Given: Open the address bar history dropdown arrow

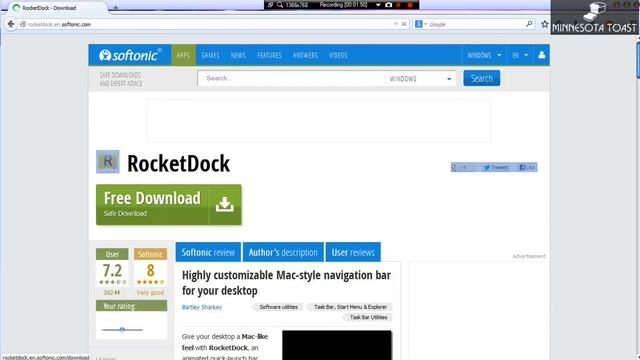Looking at the screenshot, I should coord(396,24).
